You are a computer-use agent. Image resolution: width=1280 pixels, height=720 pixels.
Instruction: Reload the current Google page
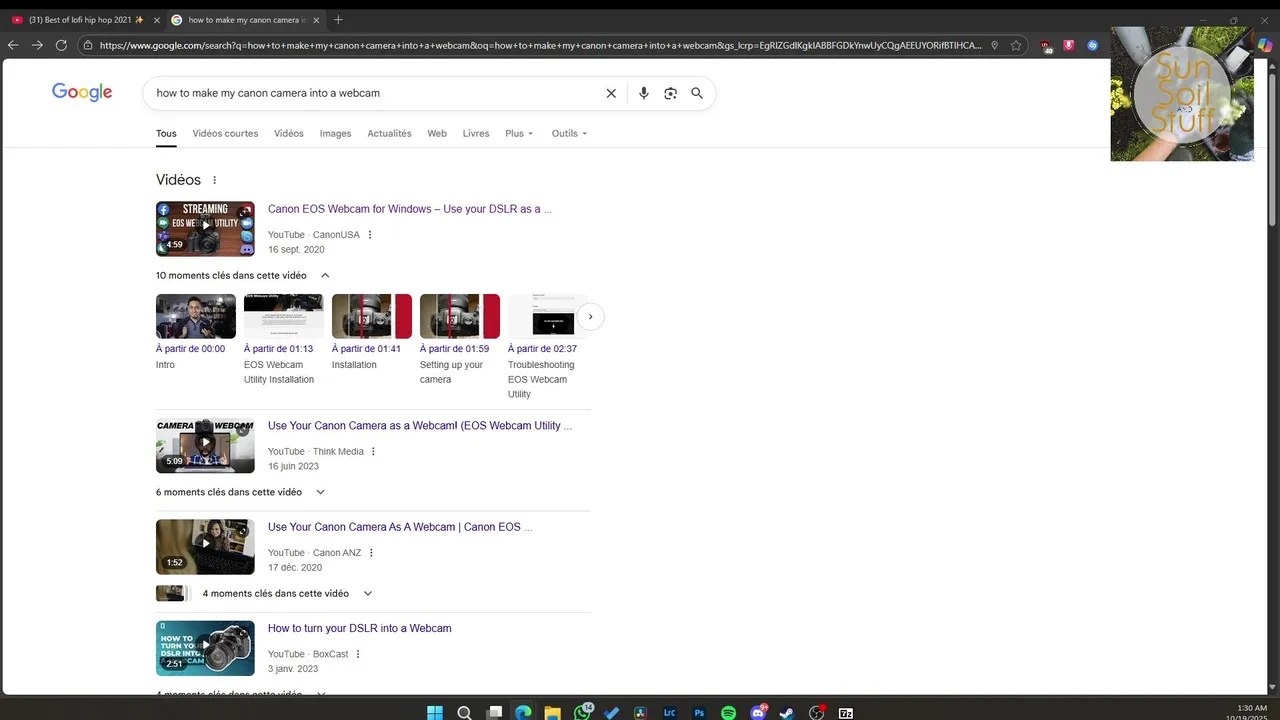tap(61, 45)
